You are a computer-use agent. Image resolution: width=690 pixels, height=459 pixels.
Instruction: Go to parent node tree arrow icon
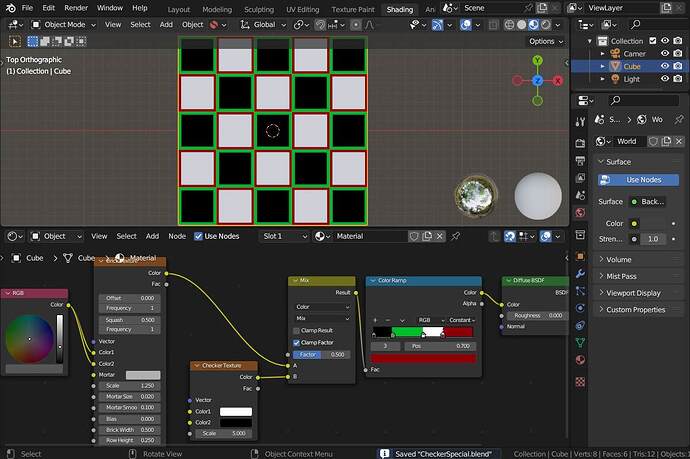click(495, 236)
